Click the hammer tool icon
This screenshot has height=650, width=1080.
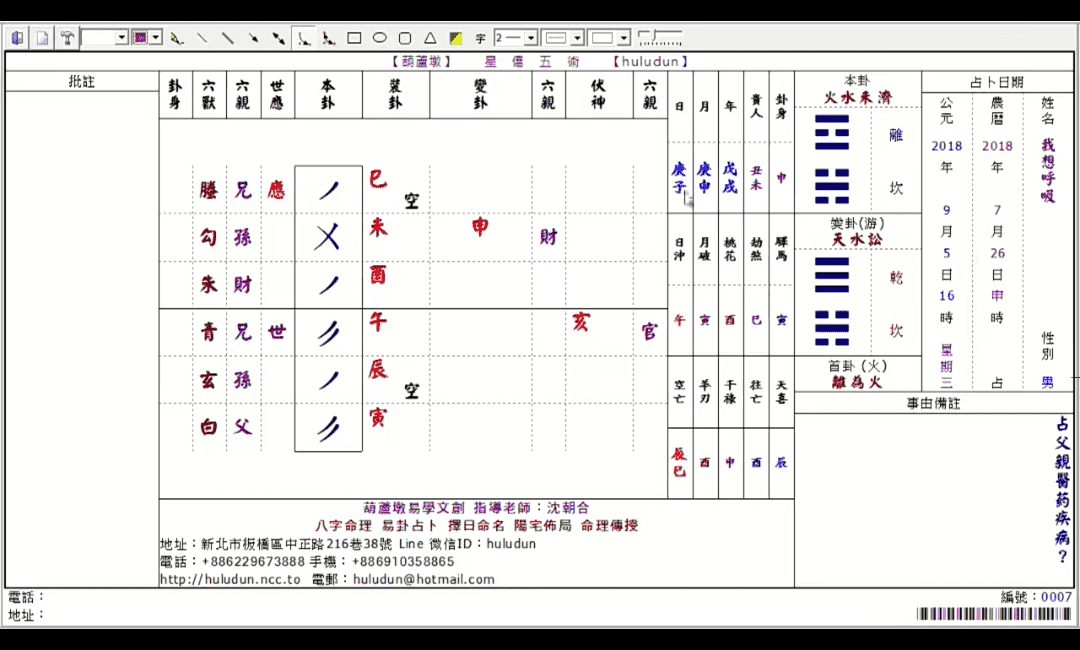click(x=67, y=38)
